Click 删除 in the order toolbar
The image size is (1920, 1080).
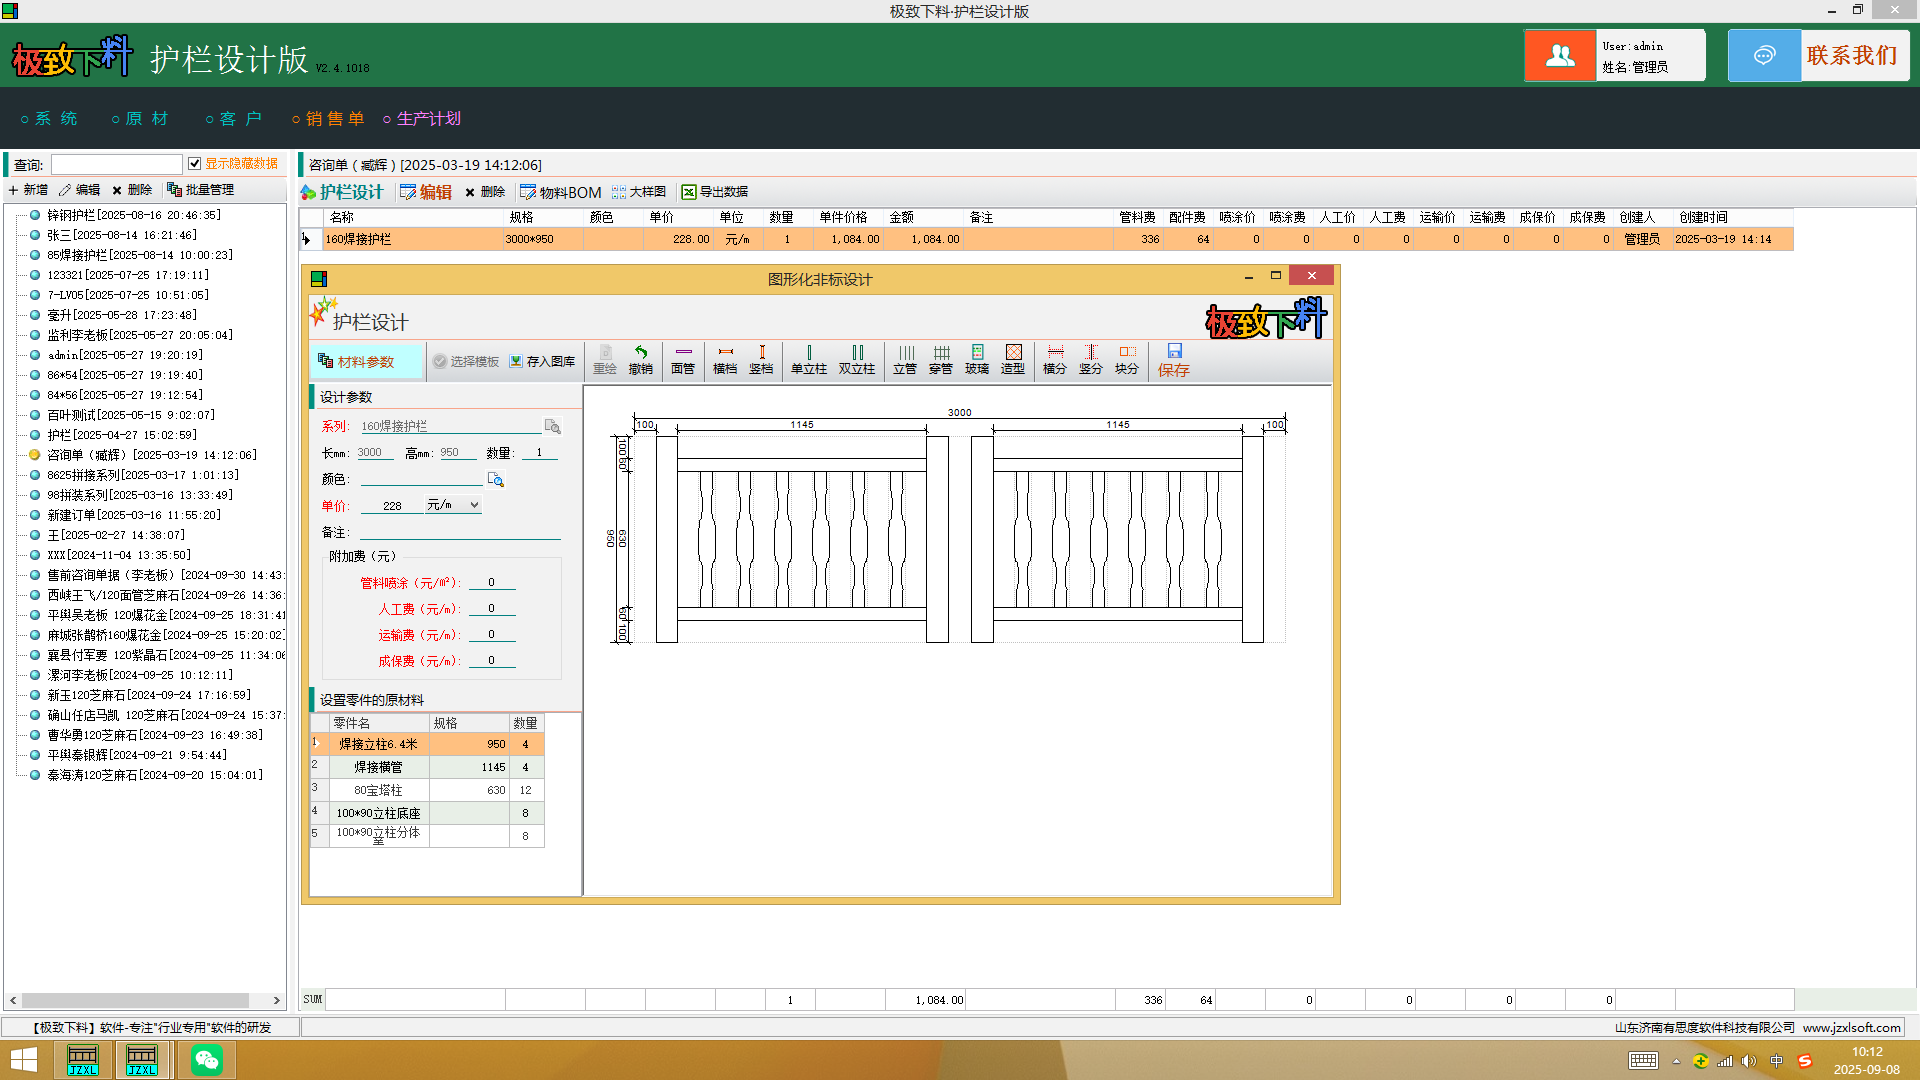[x=485, y=192]
